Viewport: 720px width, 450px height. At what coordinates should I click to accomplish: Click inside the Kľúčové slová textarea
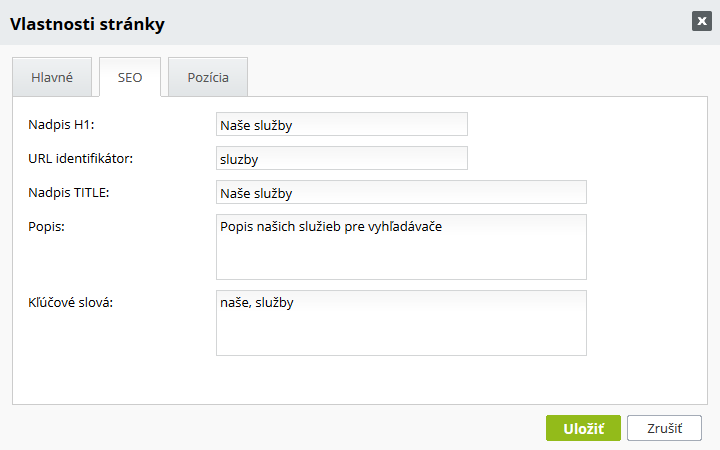(400, 332)
